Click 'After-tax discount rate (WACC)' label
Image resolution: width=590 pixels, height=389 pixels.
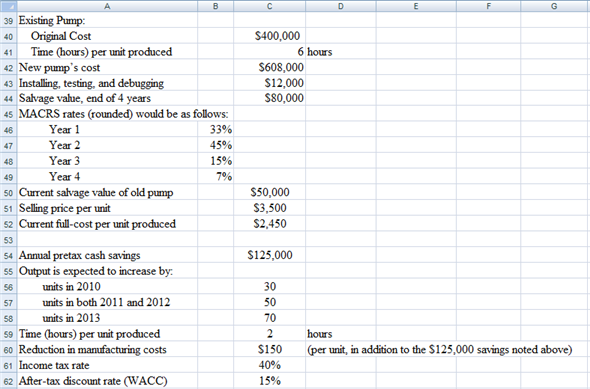(x=107, y=381)
